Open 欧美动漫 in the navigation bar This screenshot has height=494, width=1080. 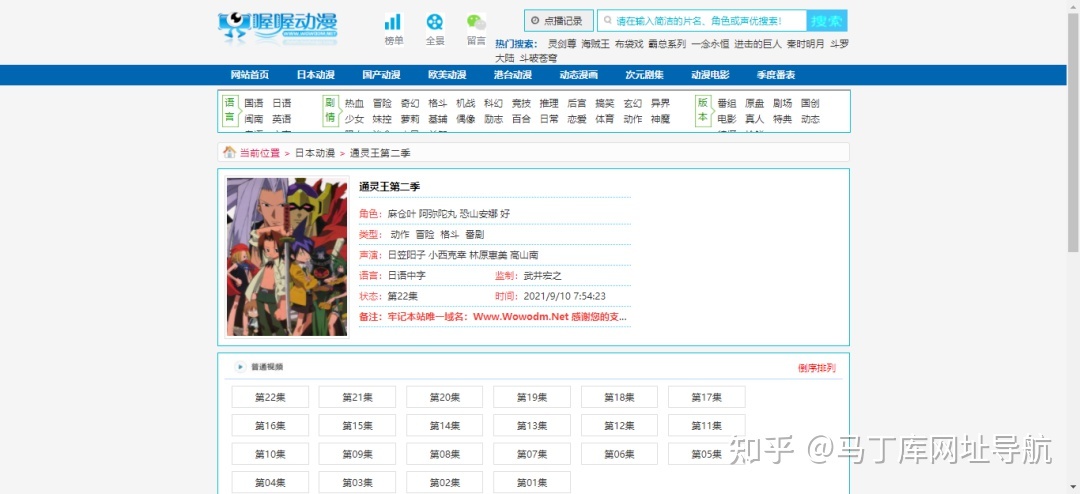tap(447, 75)
